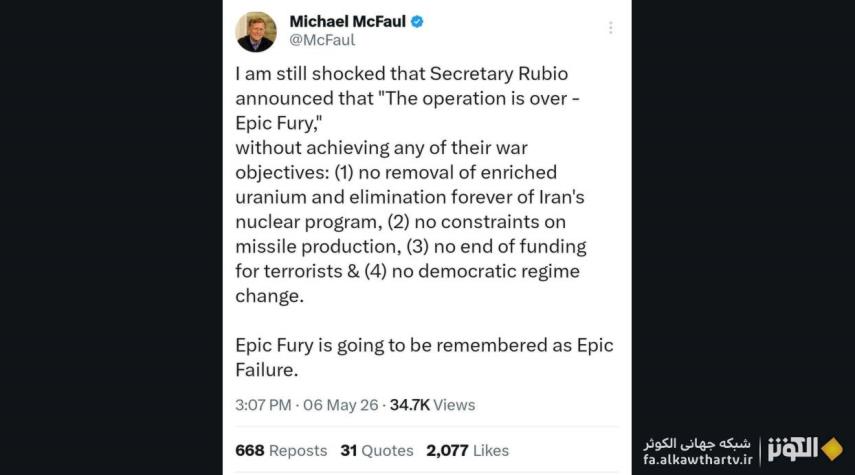Screen dimensions: 855x475
Task: Click the Alkawthar Arabic logo text
Action: (793, 449)
